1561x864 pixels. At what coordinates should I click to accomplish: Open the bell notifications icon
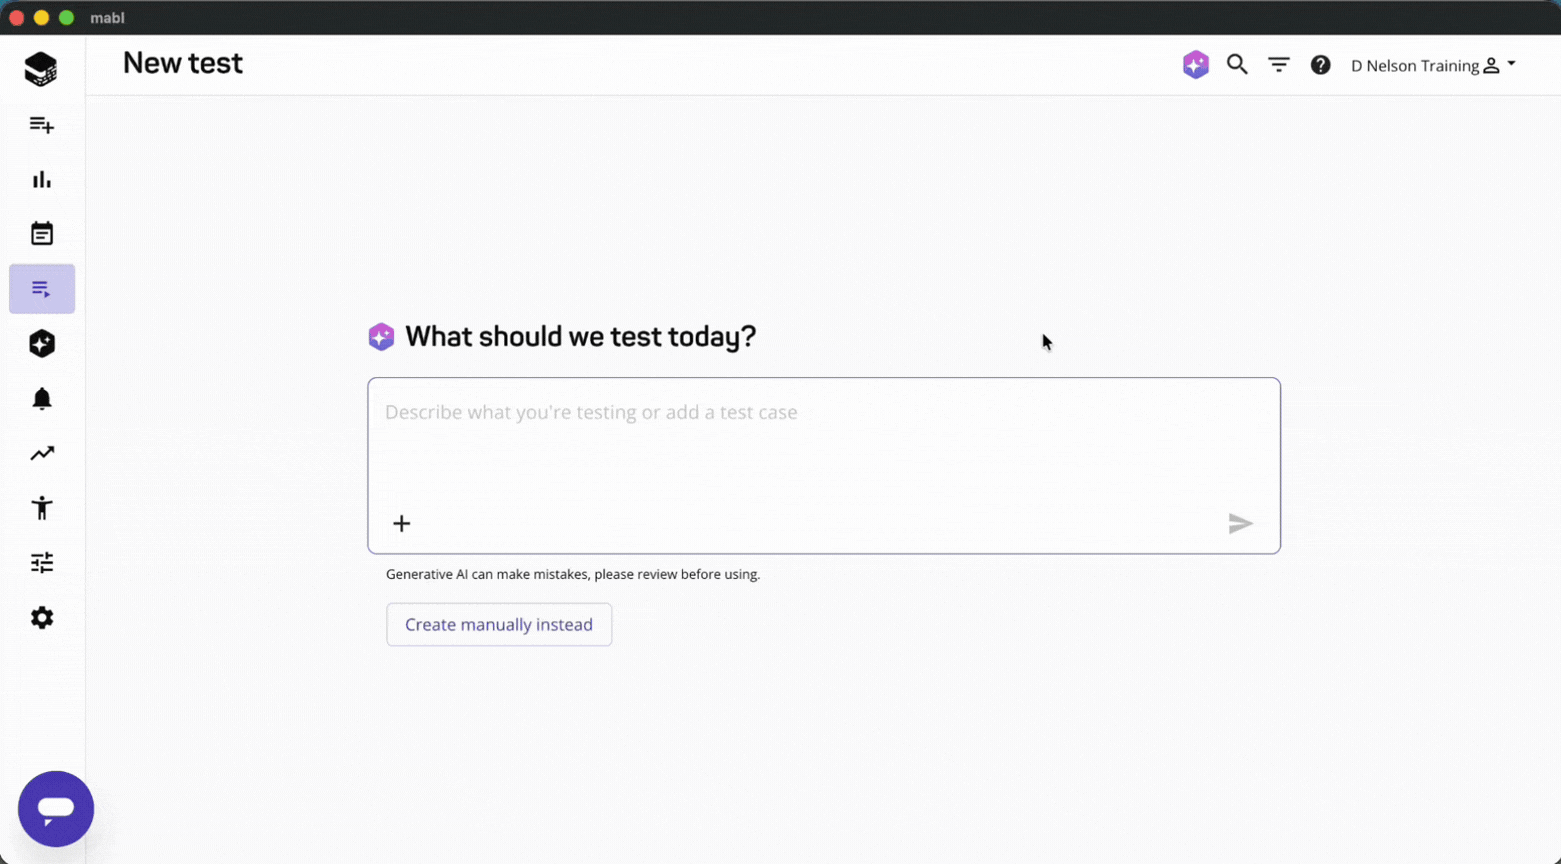[41, 399]
